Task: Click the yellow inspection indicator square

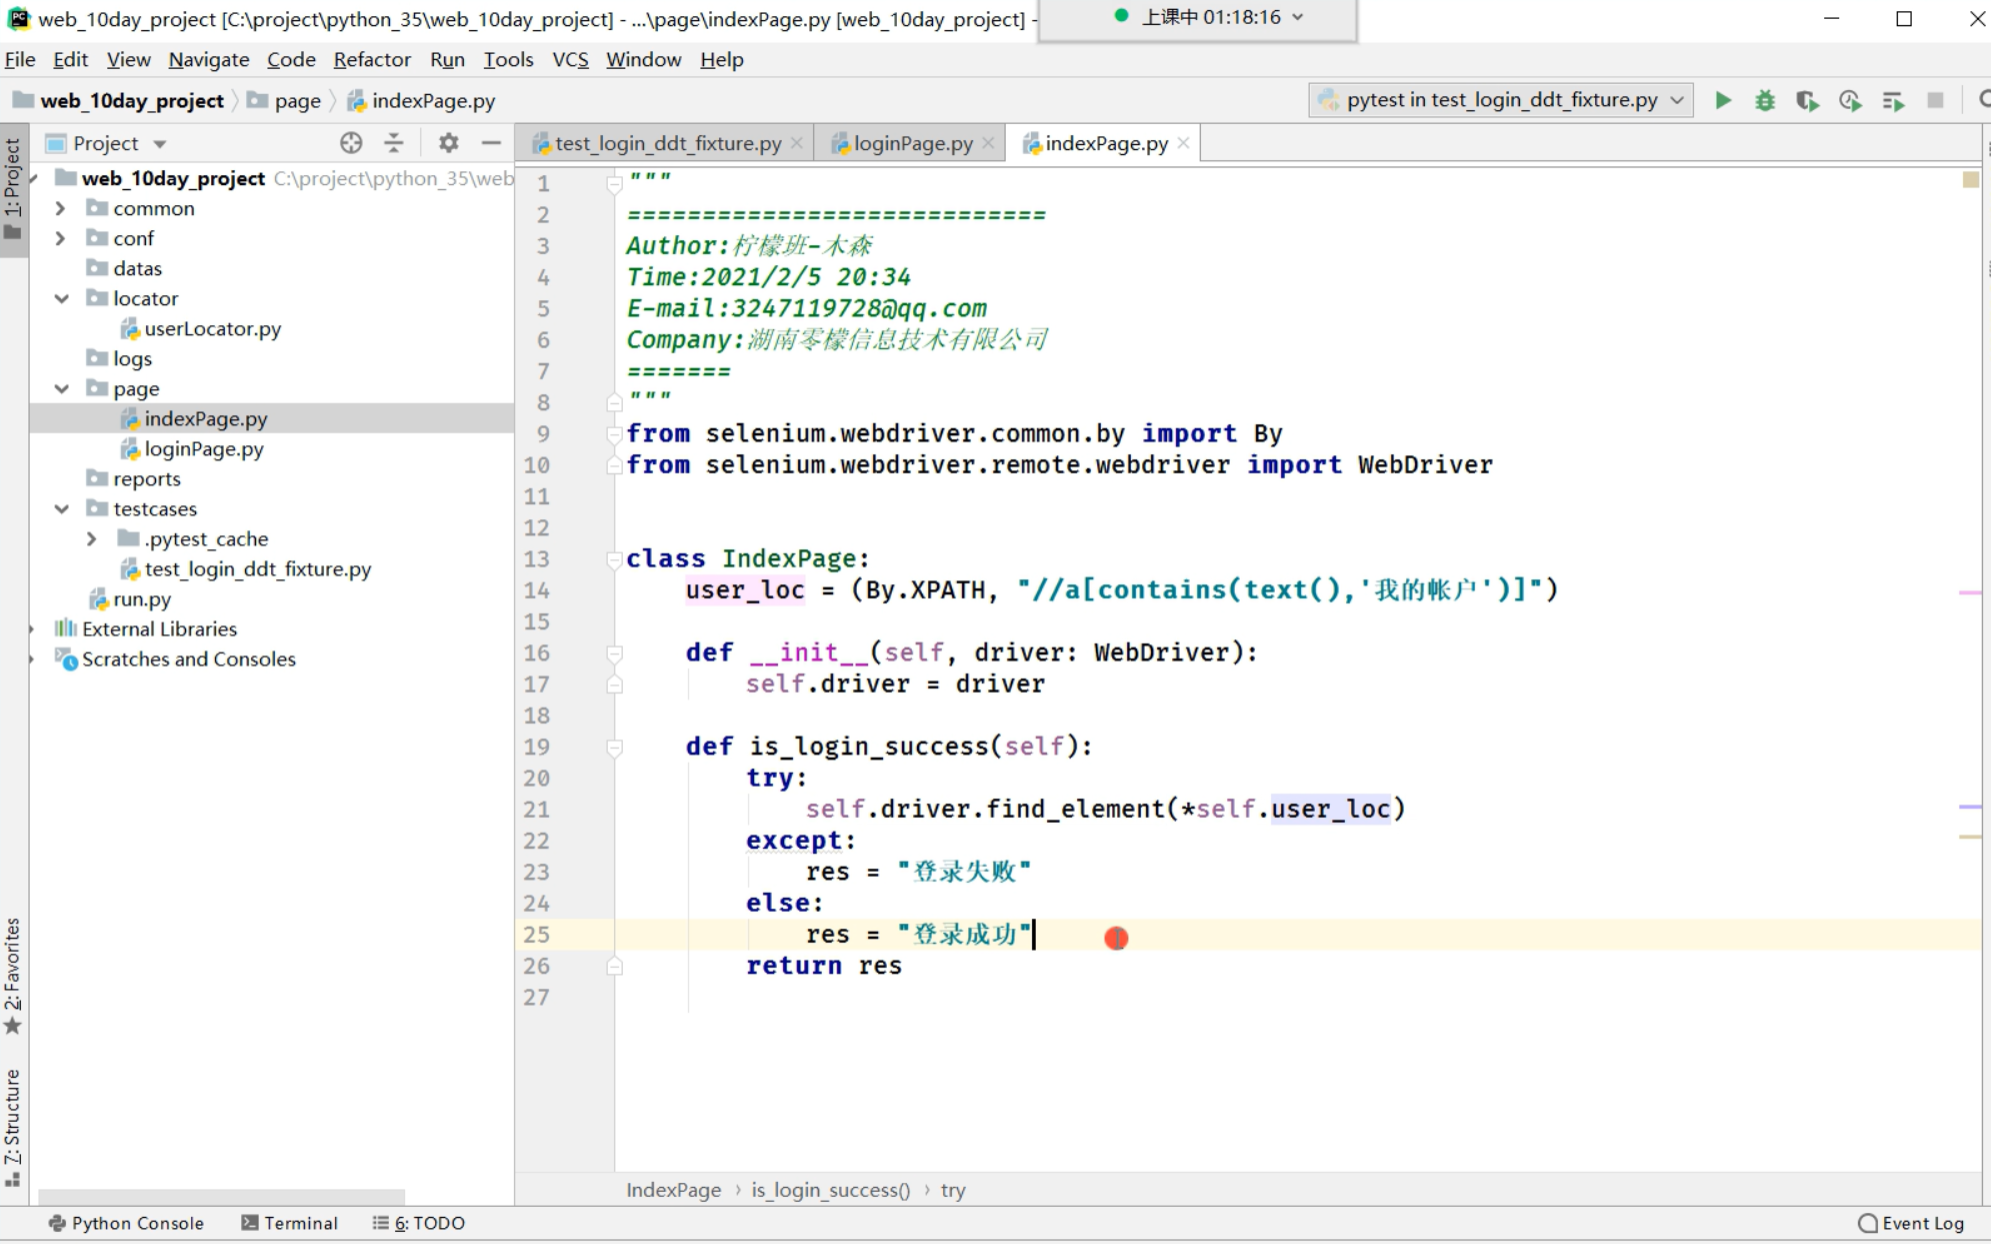Action: point(1970,180)
